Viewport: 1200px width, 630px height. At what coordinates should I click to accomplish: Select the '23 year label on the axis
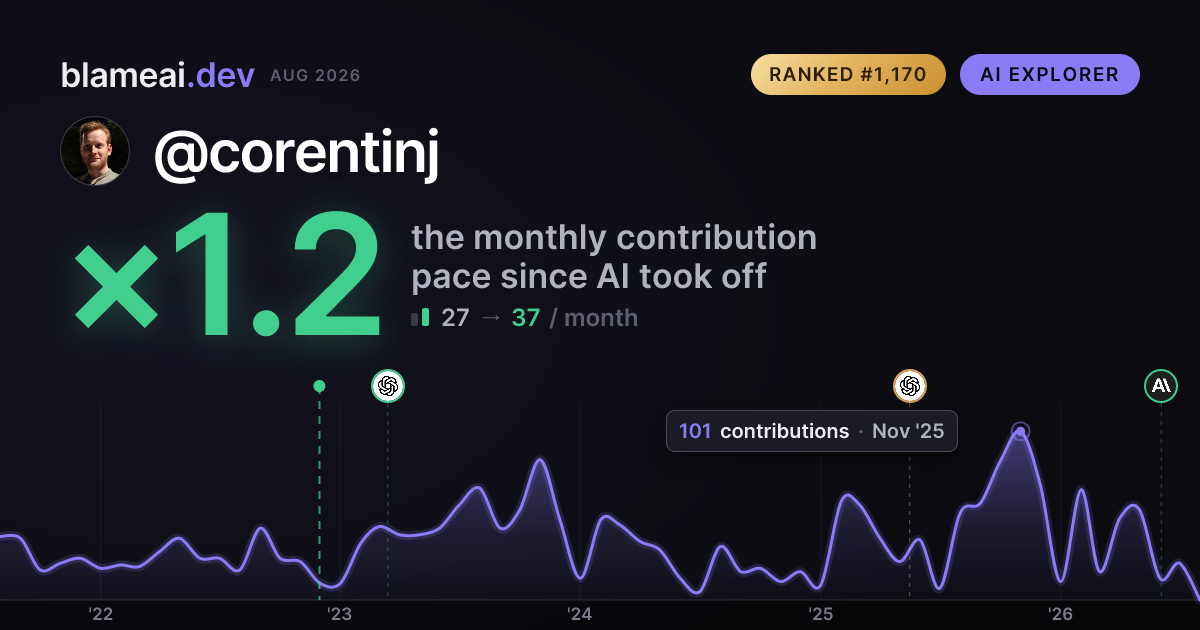click(340, 614)
